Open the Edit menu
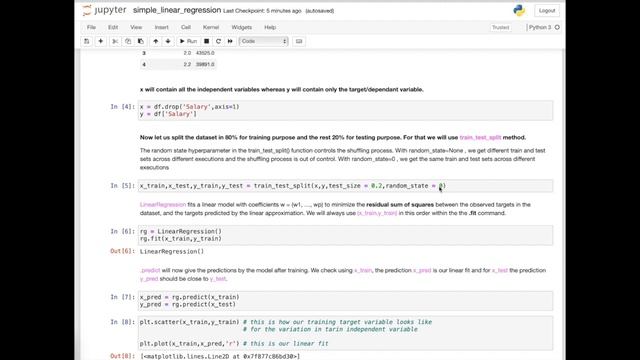This screenshot has width=640, height=360. coord(113,27)
